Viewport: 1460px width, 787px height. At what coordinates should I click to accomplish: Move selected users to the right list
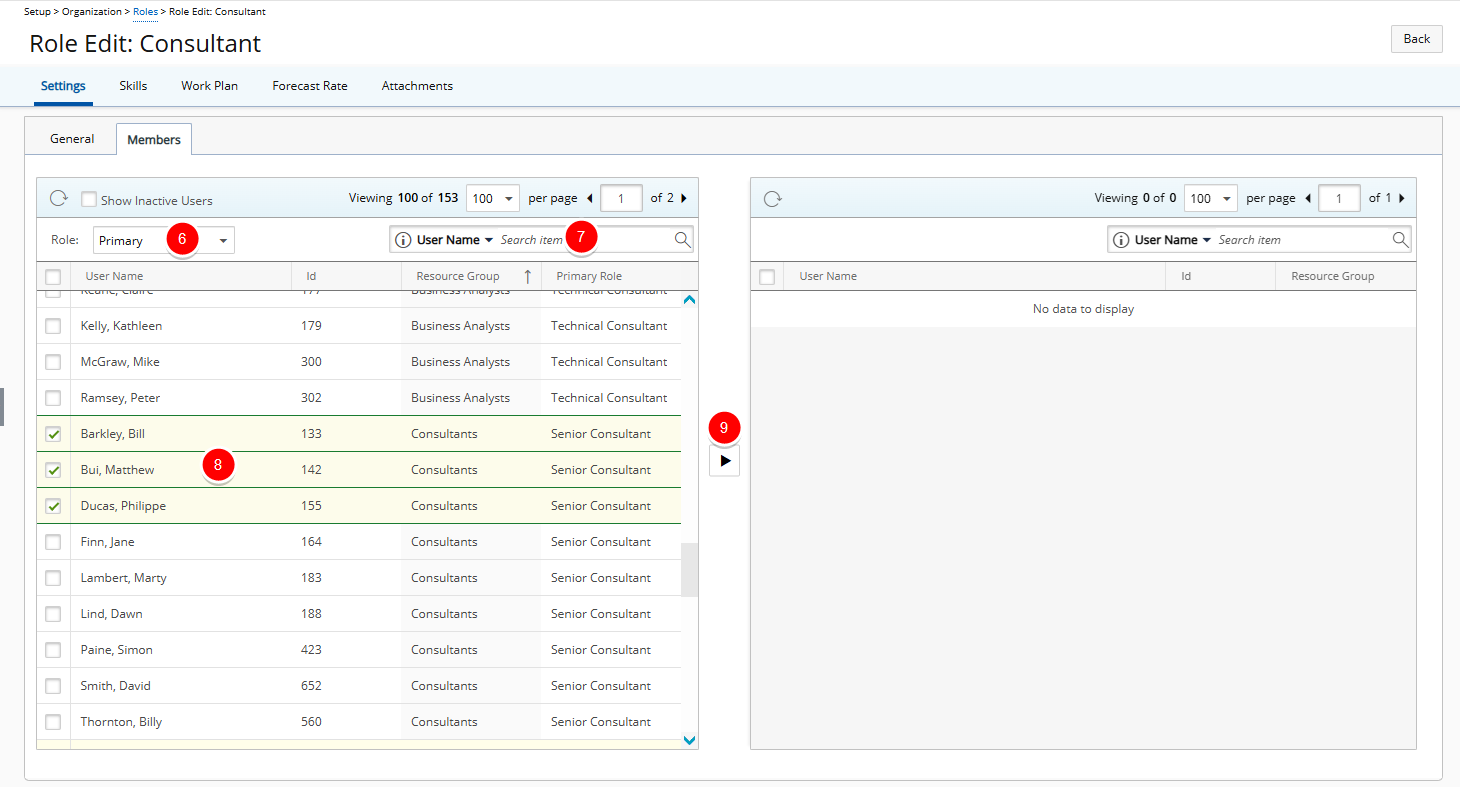[725, 461]
